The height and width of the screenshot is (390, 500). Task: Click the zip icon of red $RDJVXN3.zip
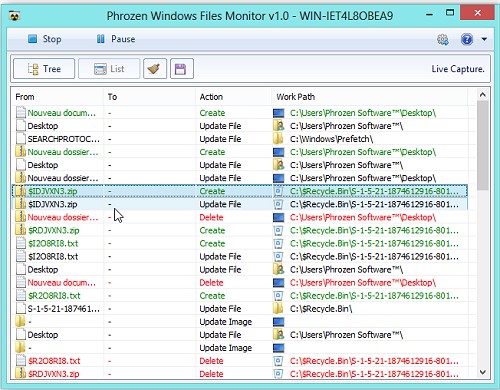[21, 374]
